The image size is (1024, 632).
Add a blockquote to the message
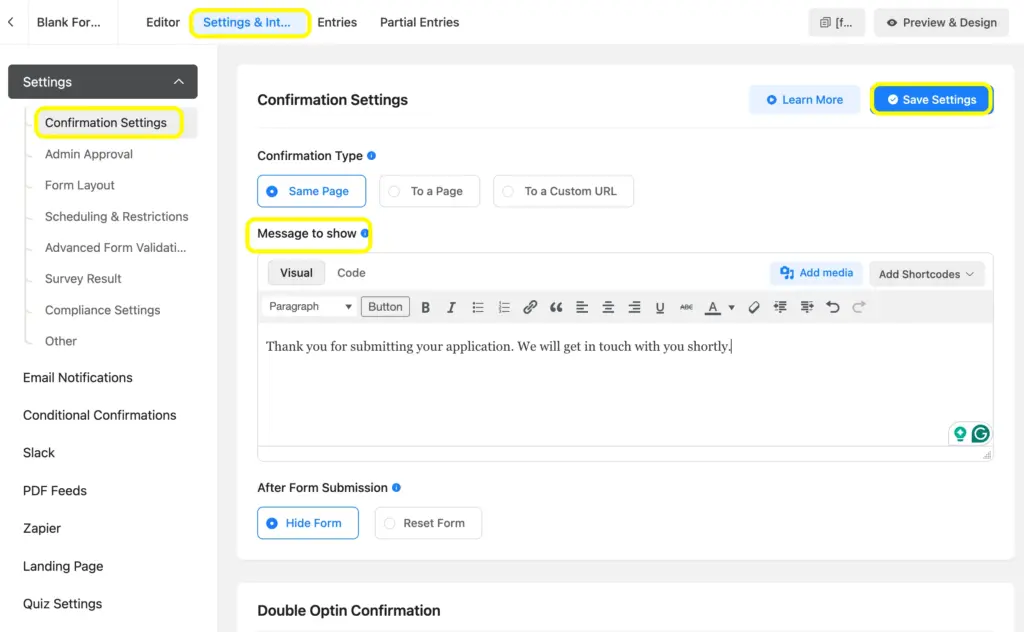tap(556, 307)
